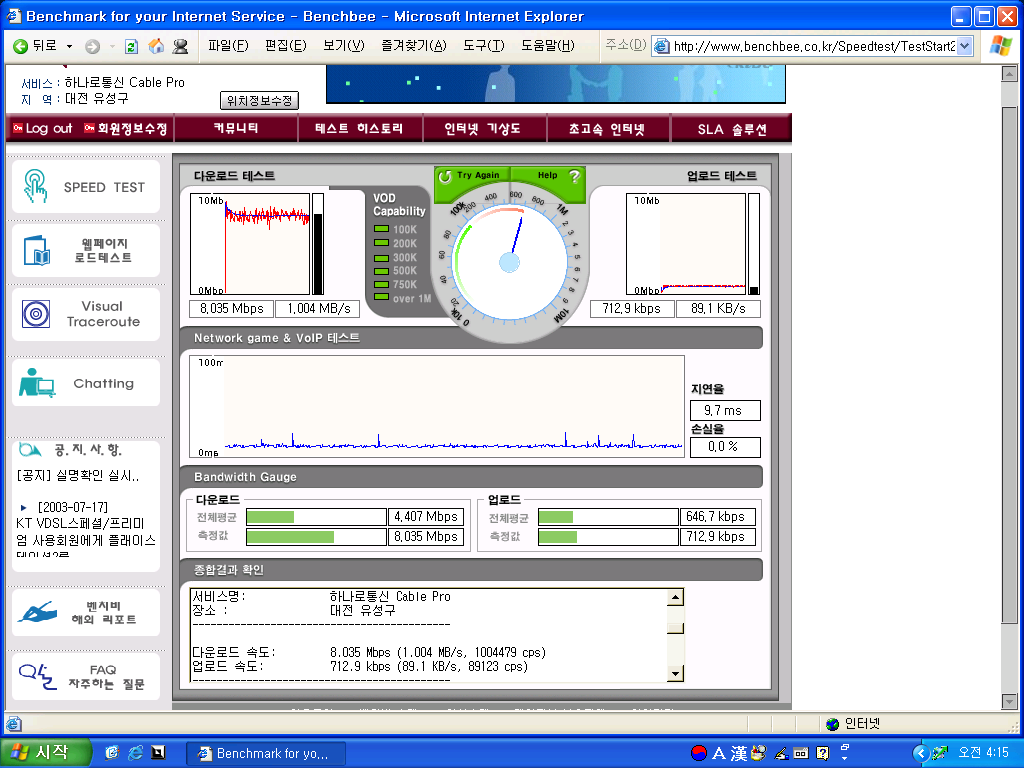The height and width of the screenshot is (768, 1024).
Task: Click the 인터넷 security zone indicator
Action: (853, 724)
